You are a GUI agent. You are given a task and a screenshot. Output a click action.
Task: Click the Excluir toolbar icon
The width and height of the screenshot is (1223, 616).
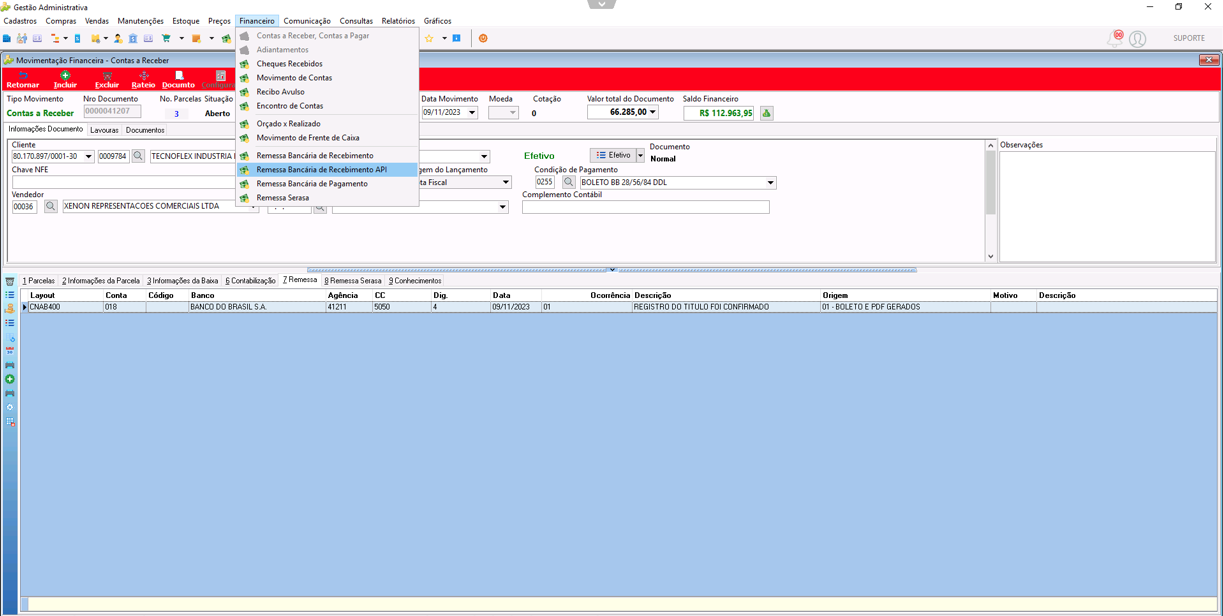click(x=107, y=76)
